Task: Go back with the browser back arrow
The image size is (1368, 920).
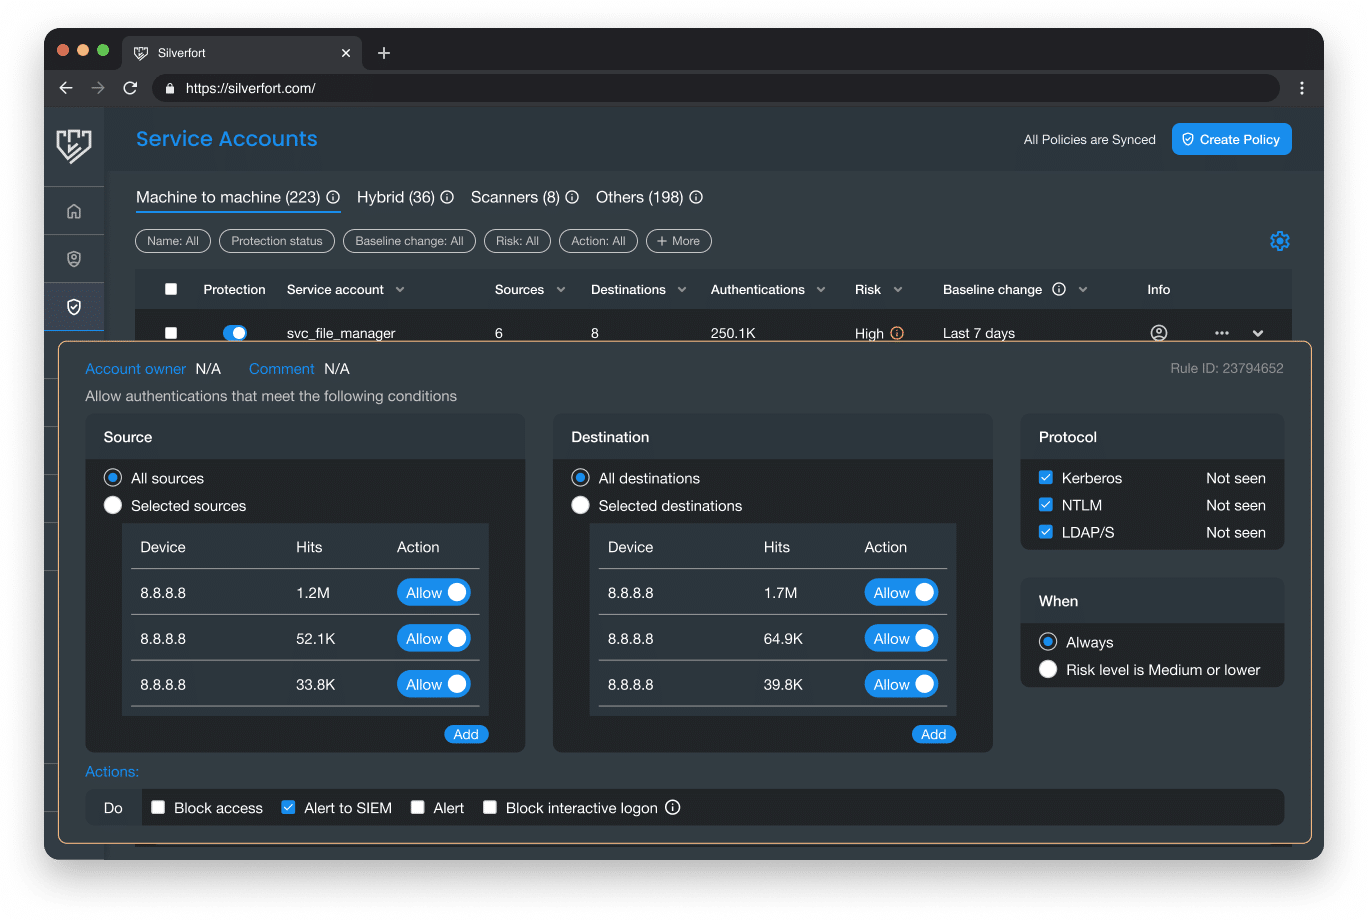Action: pos(66,88)
